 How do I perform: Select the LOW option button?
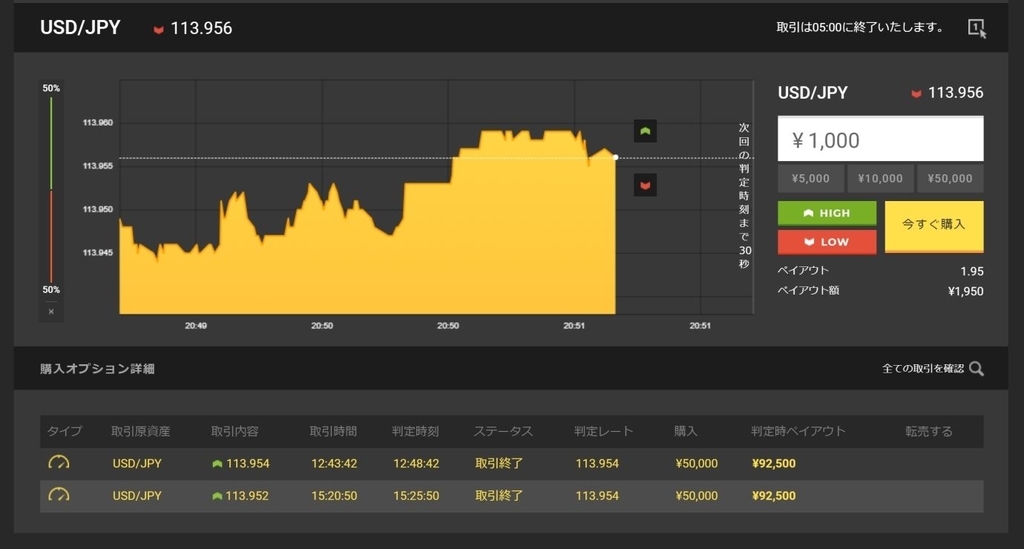[827, 242]
